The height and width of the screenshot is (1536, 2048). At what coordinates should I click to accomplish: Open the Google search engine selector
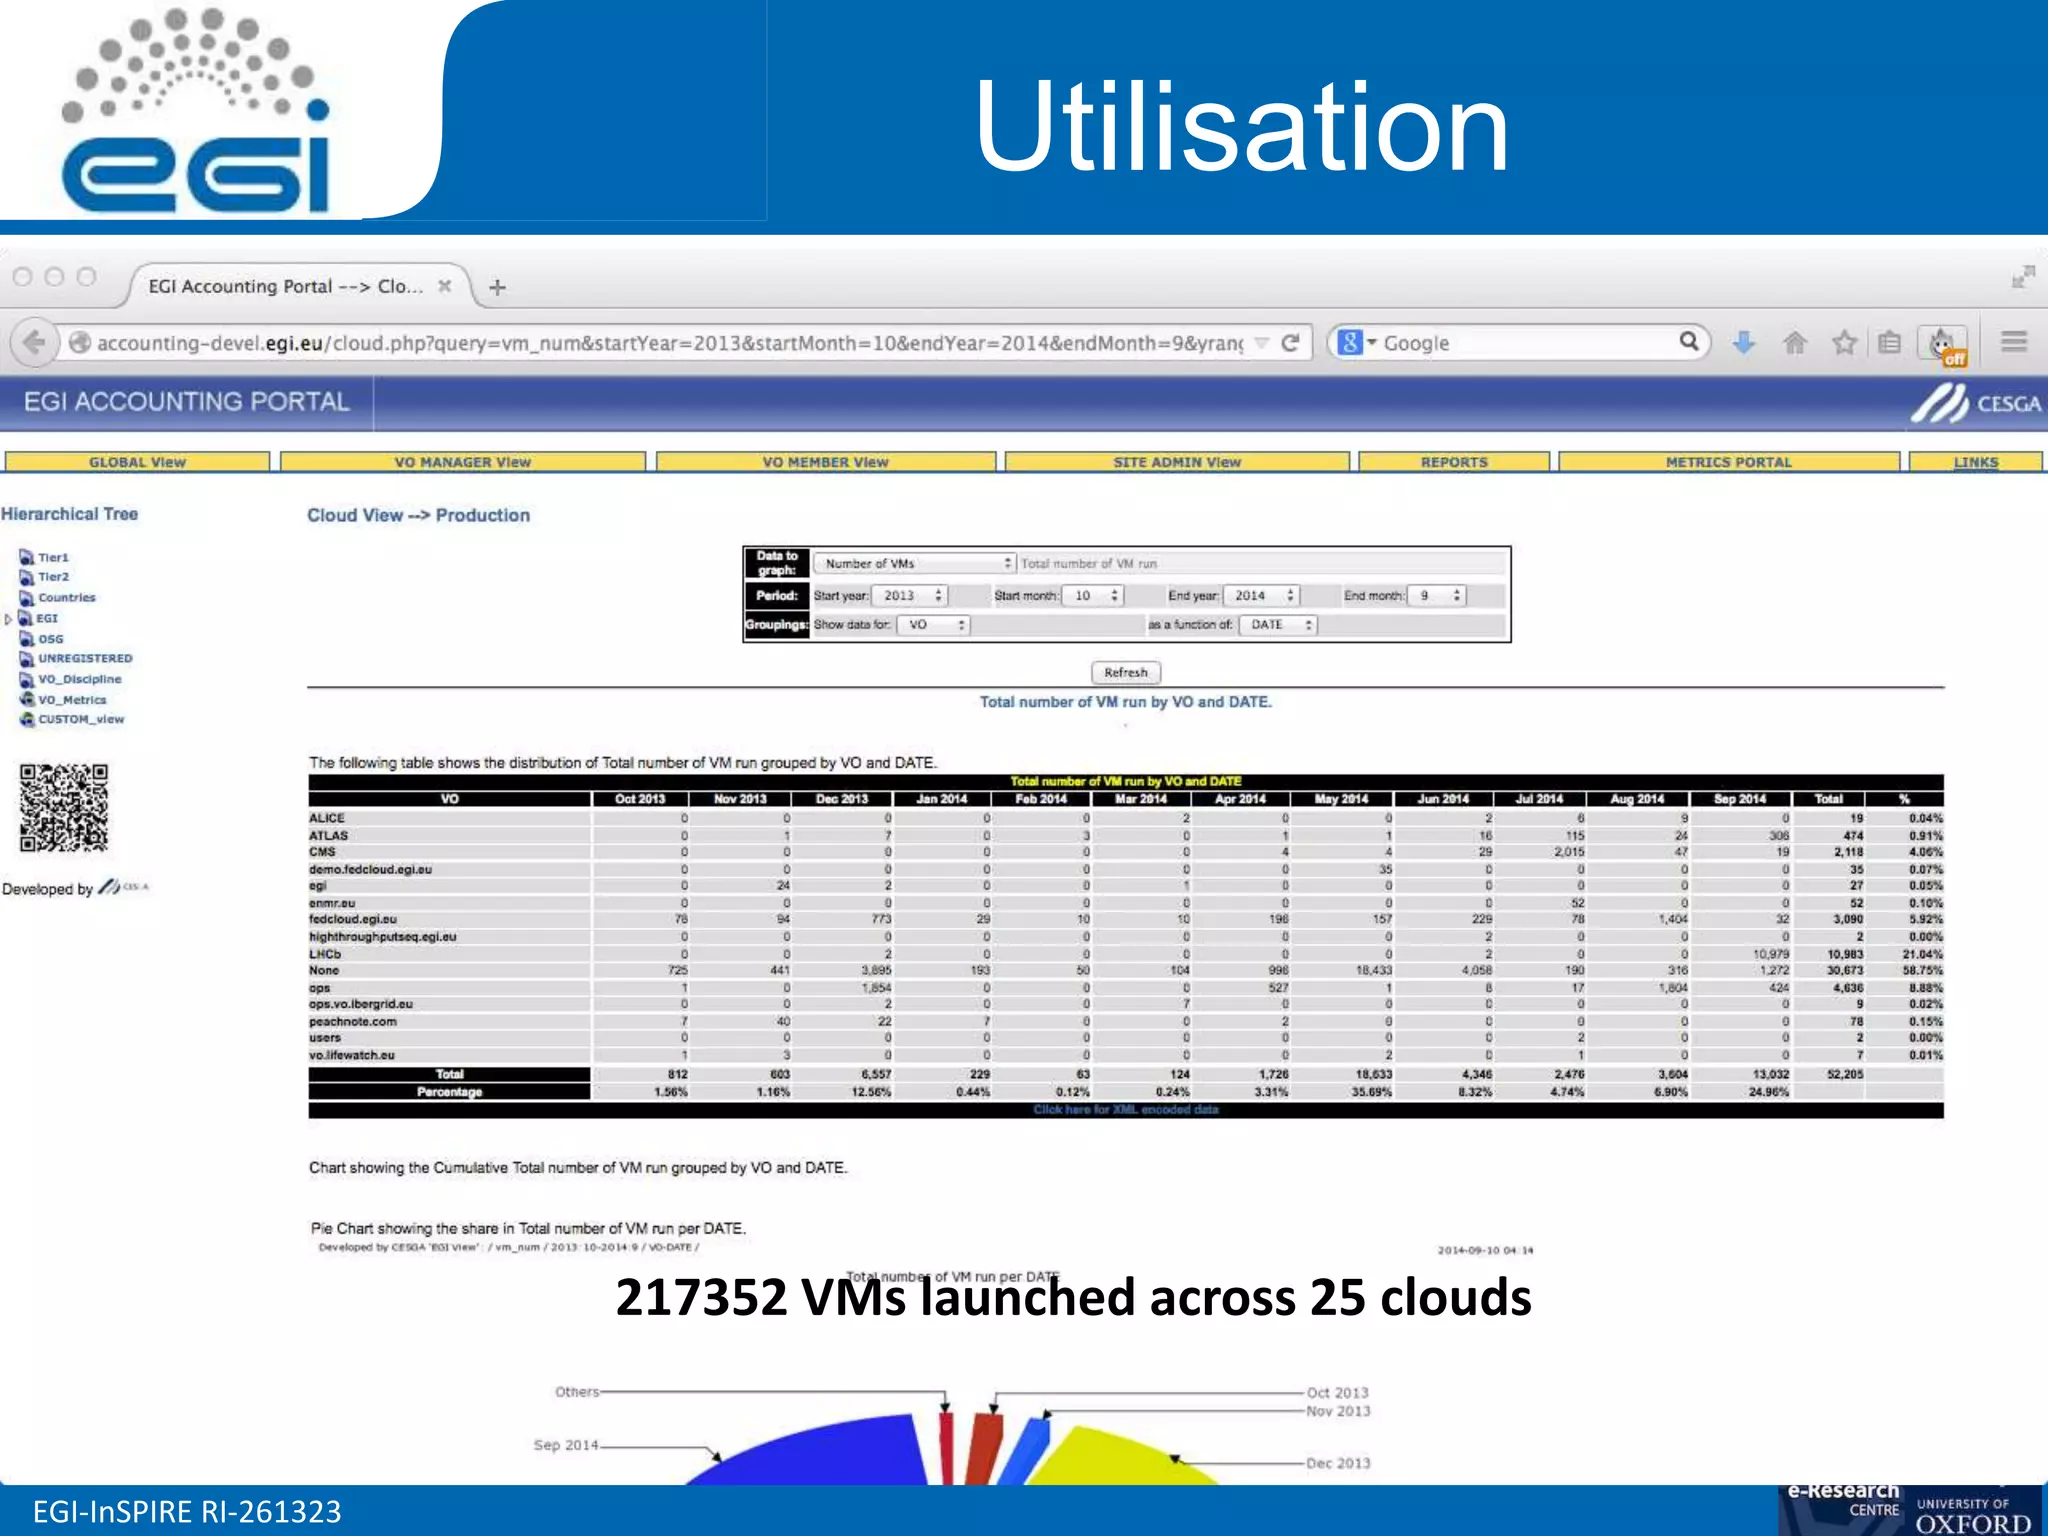pyautogui.click(x=1357, y=343)
